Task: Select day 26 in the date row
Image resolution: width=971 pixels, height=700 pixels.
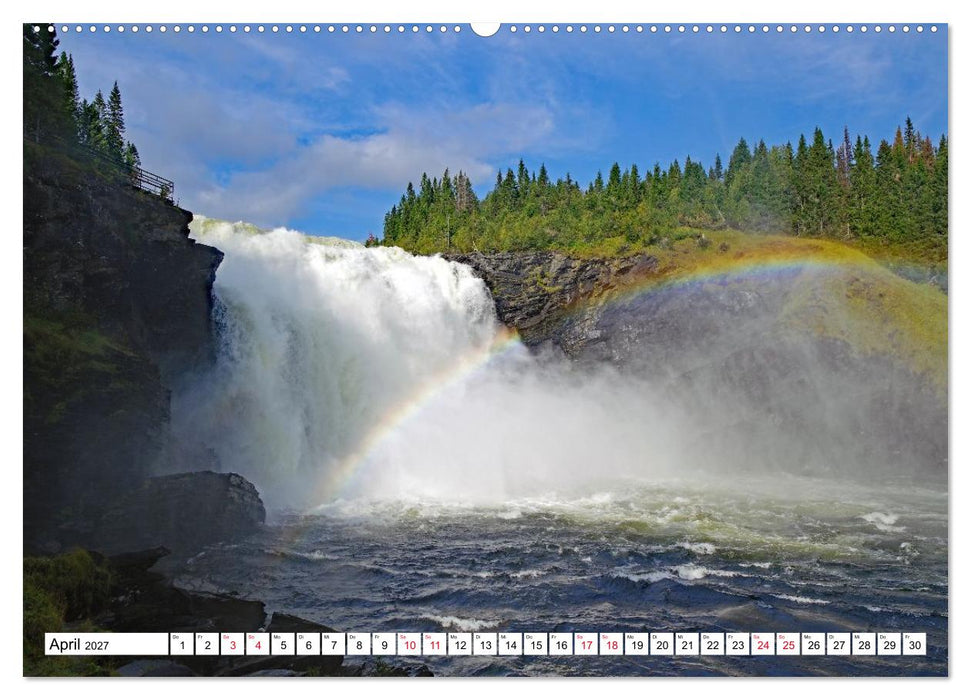Action: 814,644
